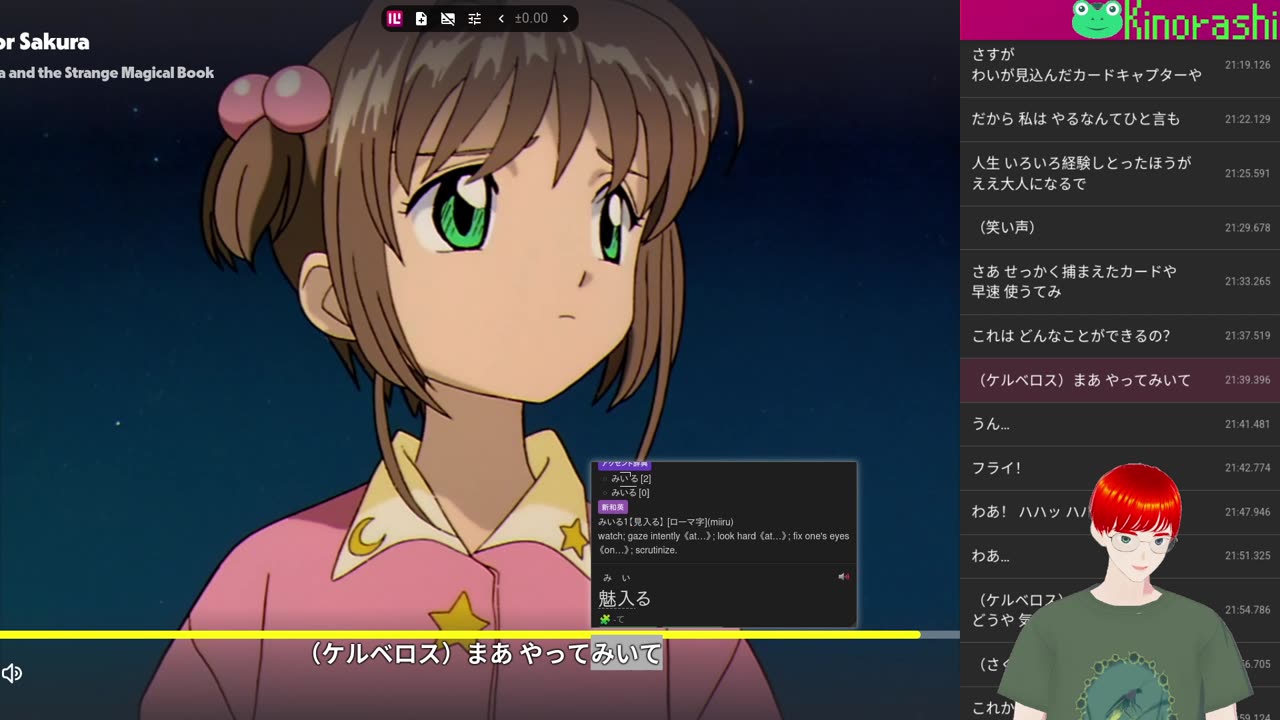Screen dimensions: 1280x720
Task: Click the word やって in video subtitle
Action: 554,653
